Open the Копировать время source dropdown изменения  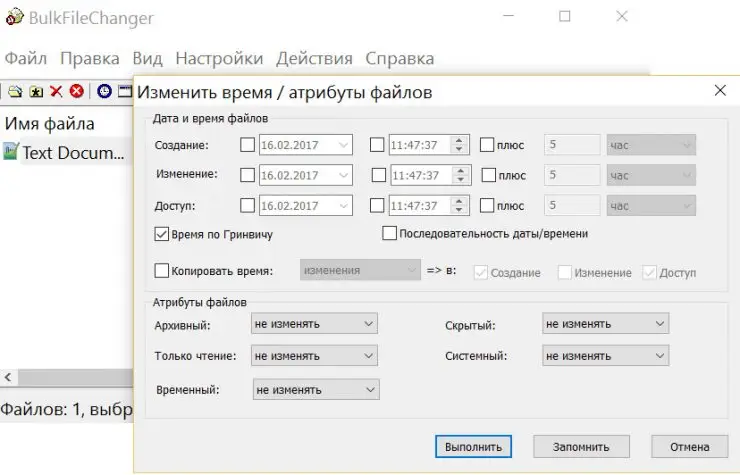[360, 270]
